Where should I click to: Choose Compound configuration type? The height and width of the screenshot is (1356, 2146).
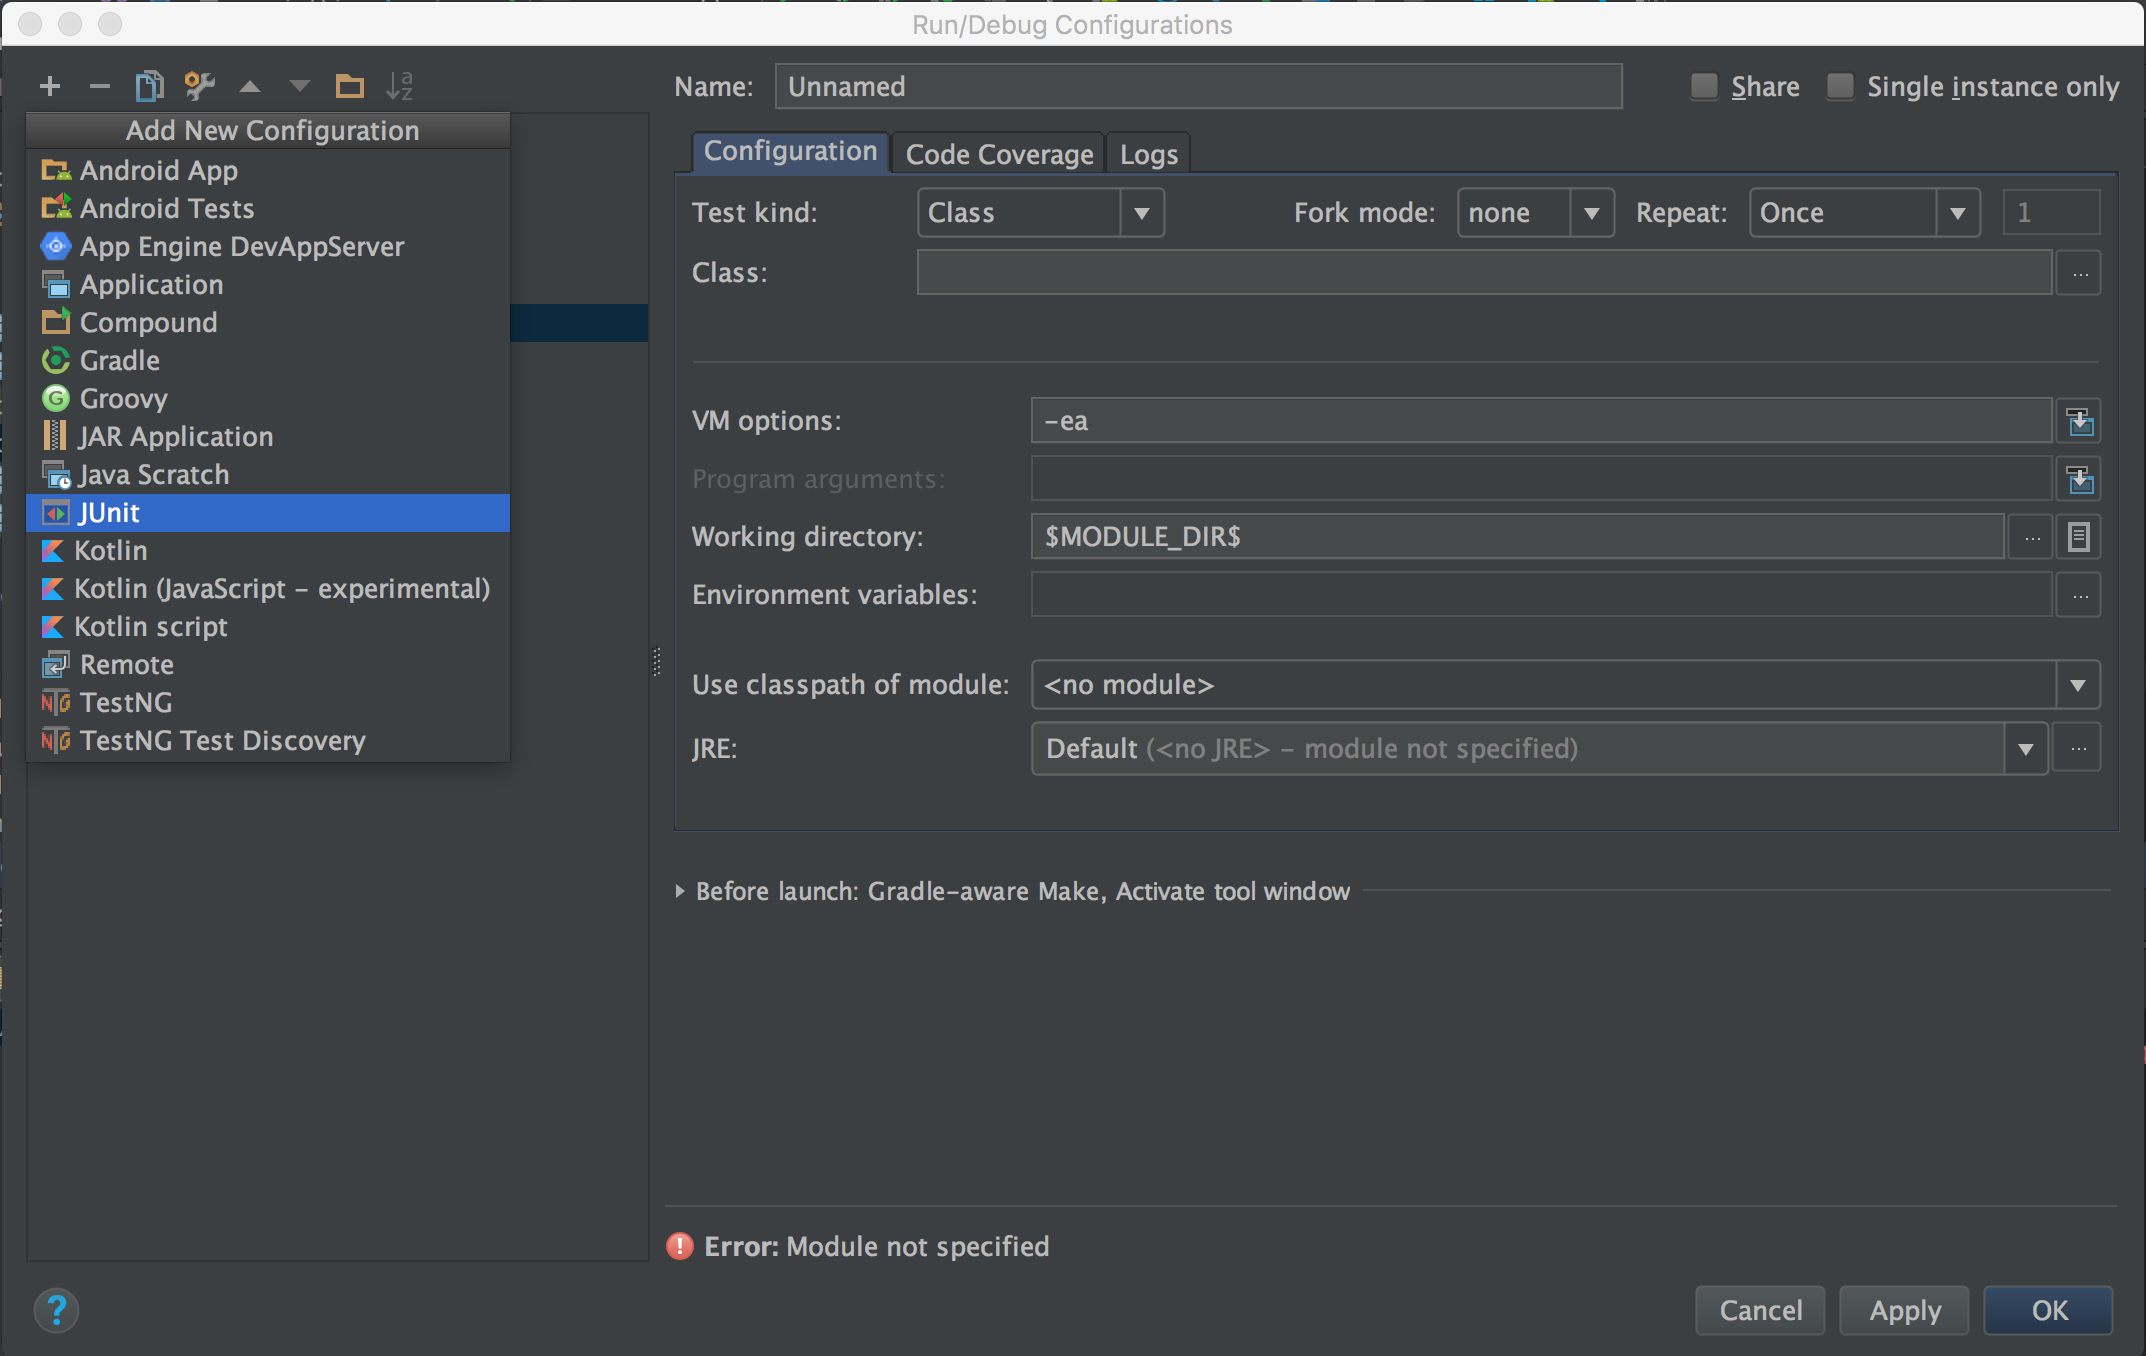[x=268, y=322]
